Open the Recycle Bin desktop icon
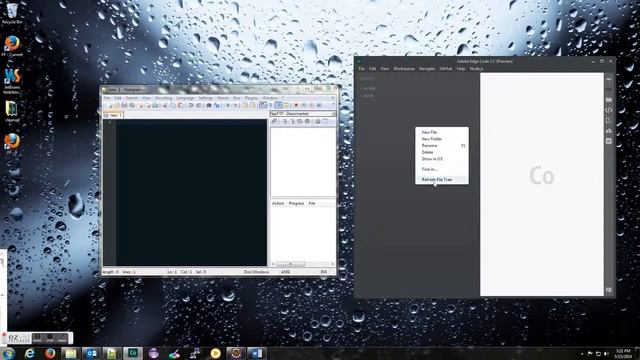 tap(12, 13)
